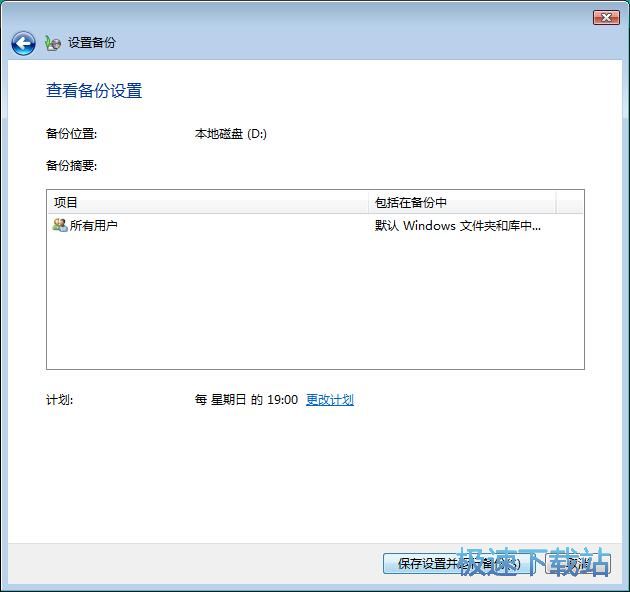This screenshot has width=630, height=592.
Task: Click the 备份位置: label
Action: coord(72,134)
